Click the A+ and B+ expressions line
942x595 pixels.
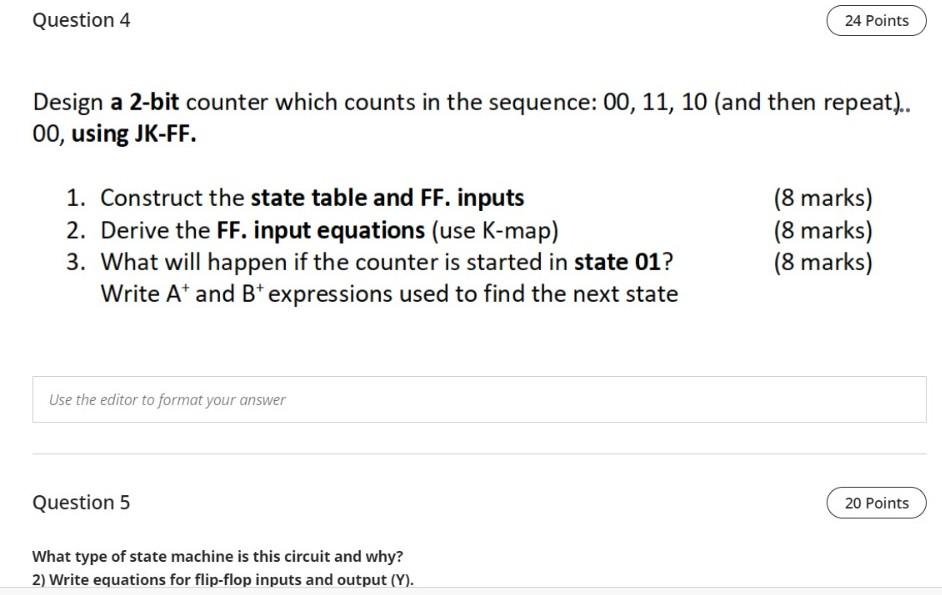pyautogui.click(x=388, y=292)
